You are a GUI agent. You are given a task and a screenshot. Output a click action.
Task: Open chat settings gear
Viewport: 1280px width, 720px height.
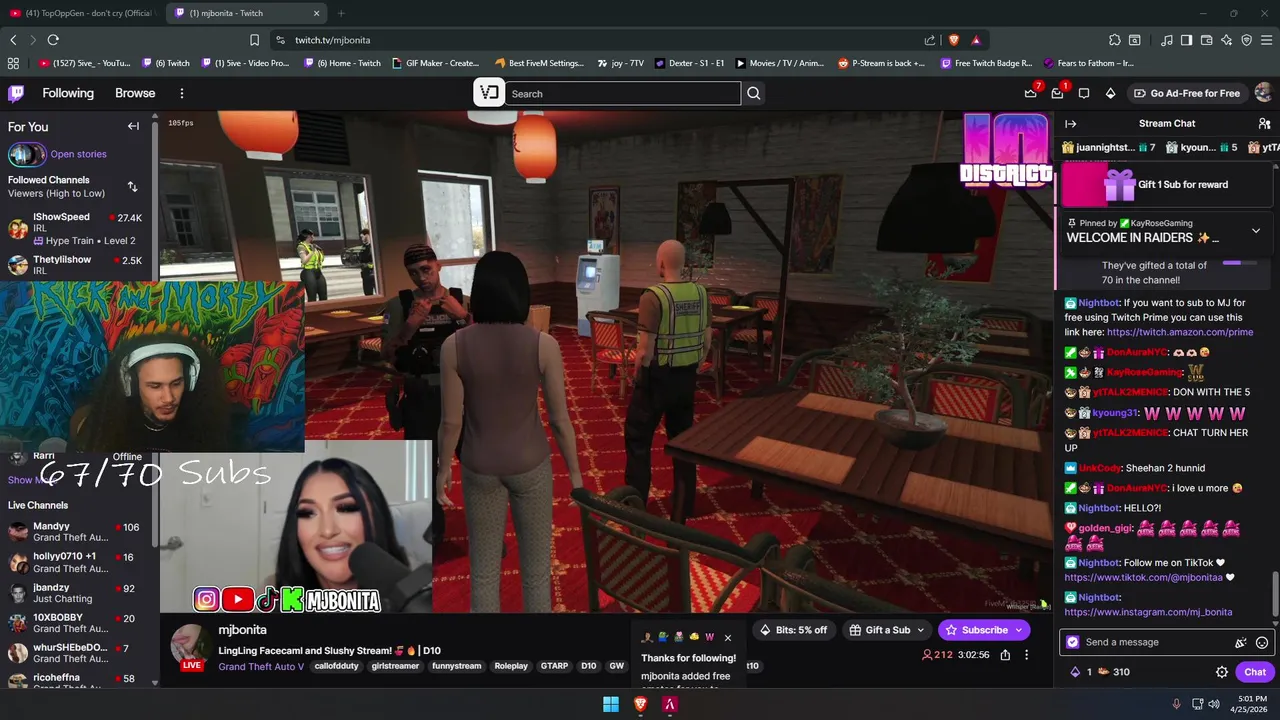tap(1222, 672)
